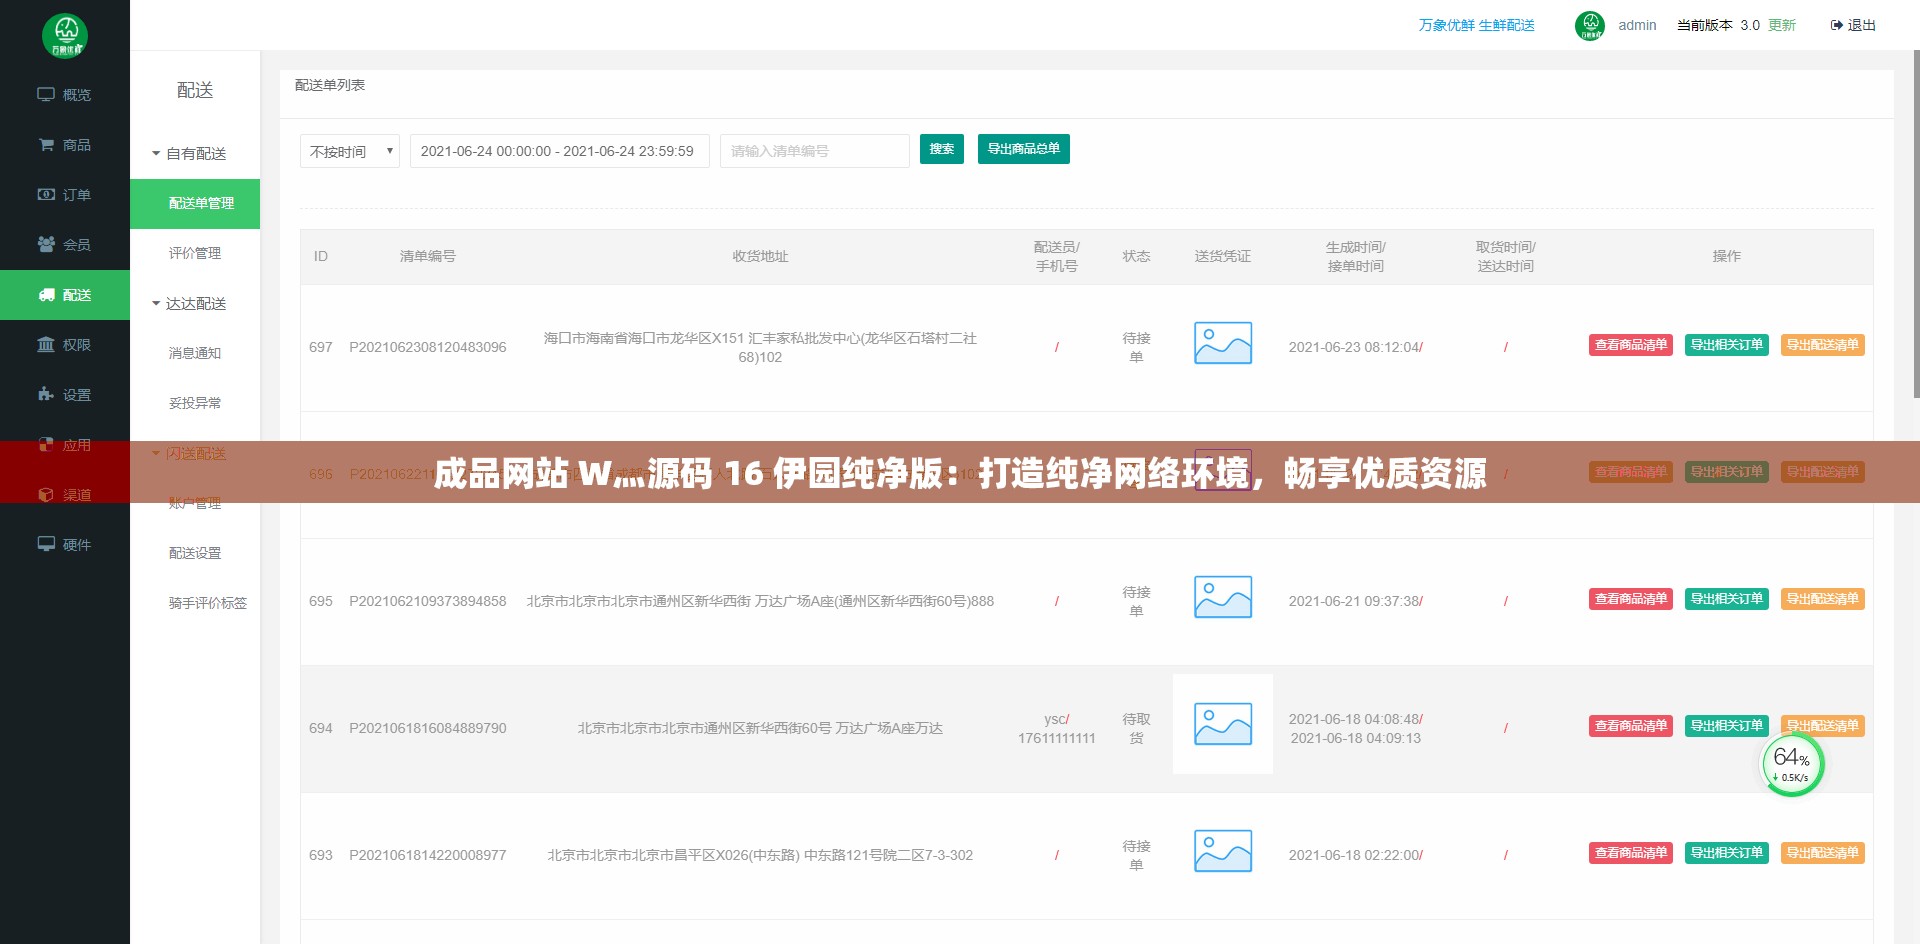
Task: Click the 更新 update link
Action: click(1782, 26)
